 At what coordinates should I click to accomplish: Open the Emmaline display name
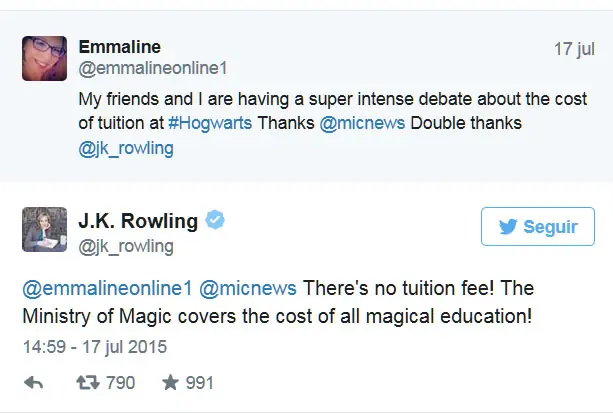(x=120, y=48)
